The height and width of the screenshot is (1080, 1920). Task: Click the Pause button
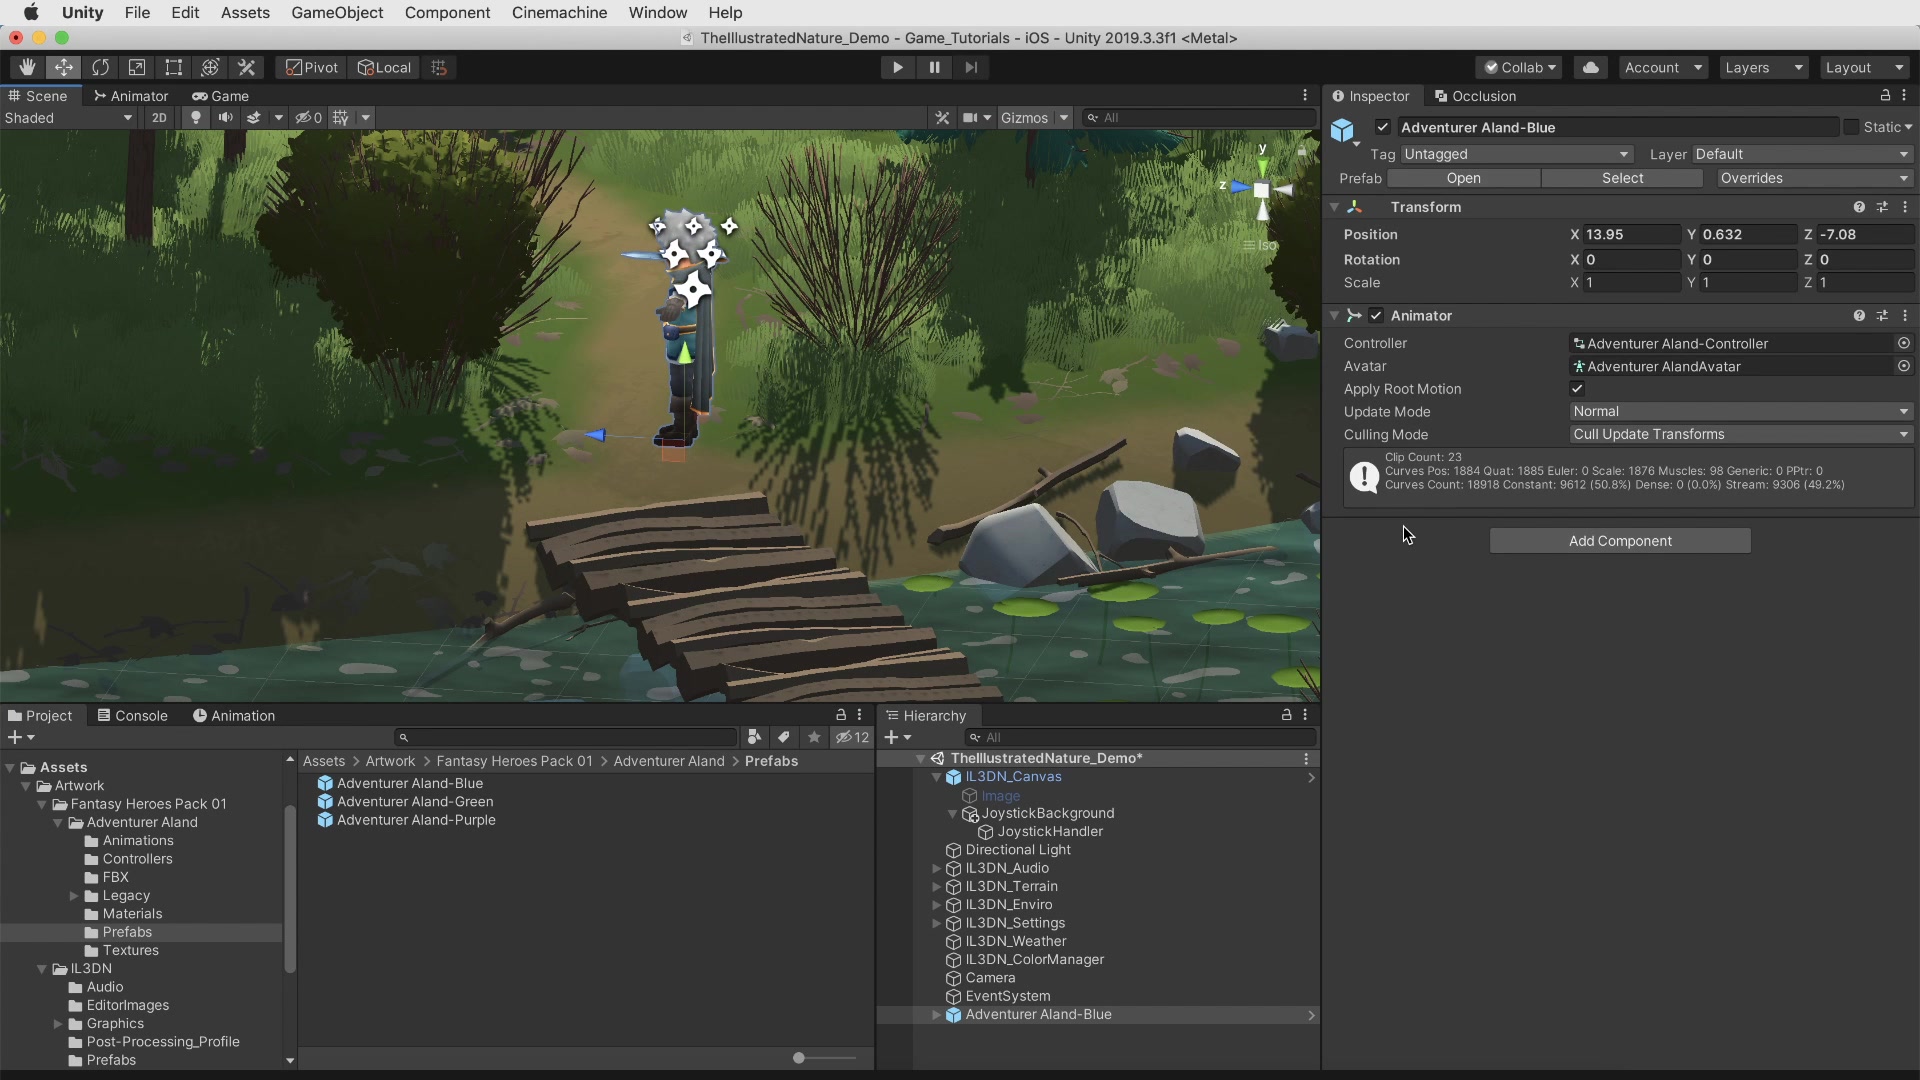point(934,67)
